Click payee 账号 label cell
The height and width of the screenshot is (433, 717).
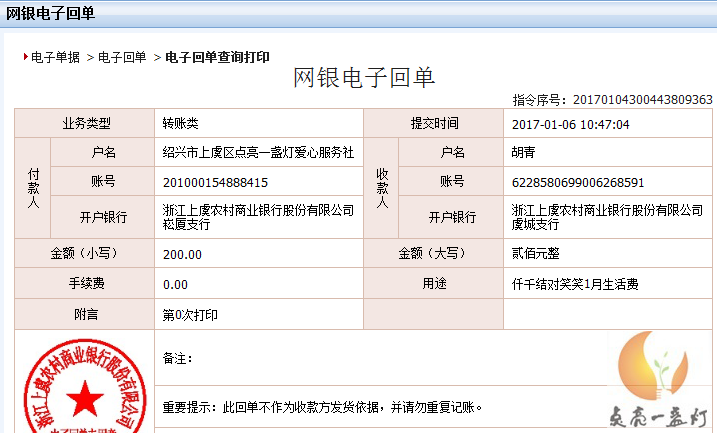pyautogui.click(x=451, y=181)
